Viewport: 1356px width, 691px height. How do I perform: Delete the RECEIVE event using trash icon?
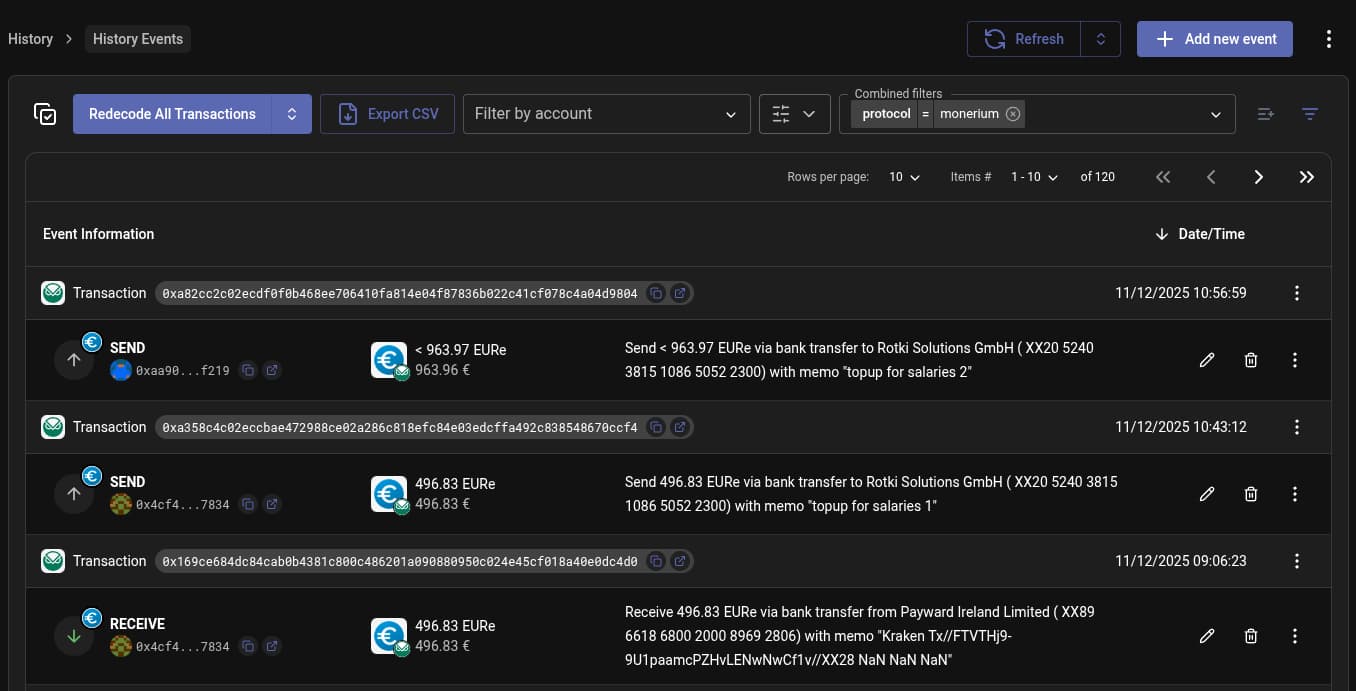click(1251, 636)
